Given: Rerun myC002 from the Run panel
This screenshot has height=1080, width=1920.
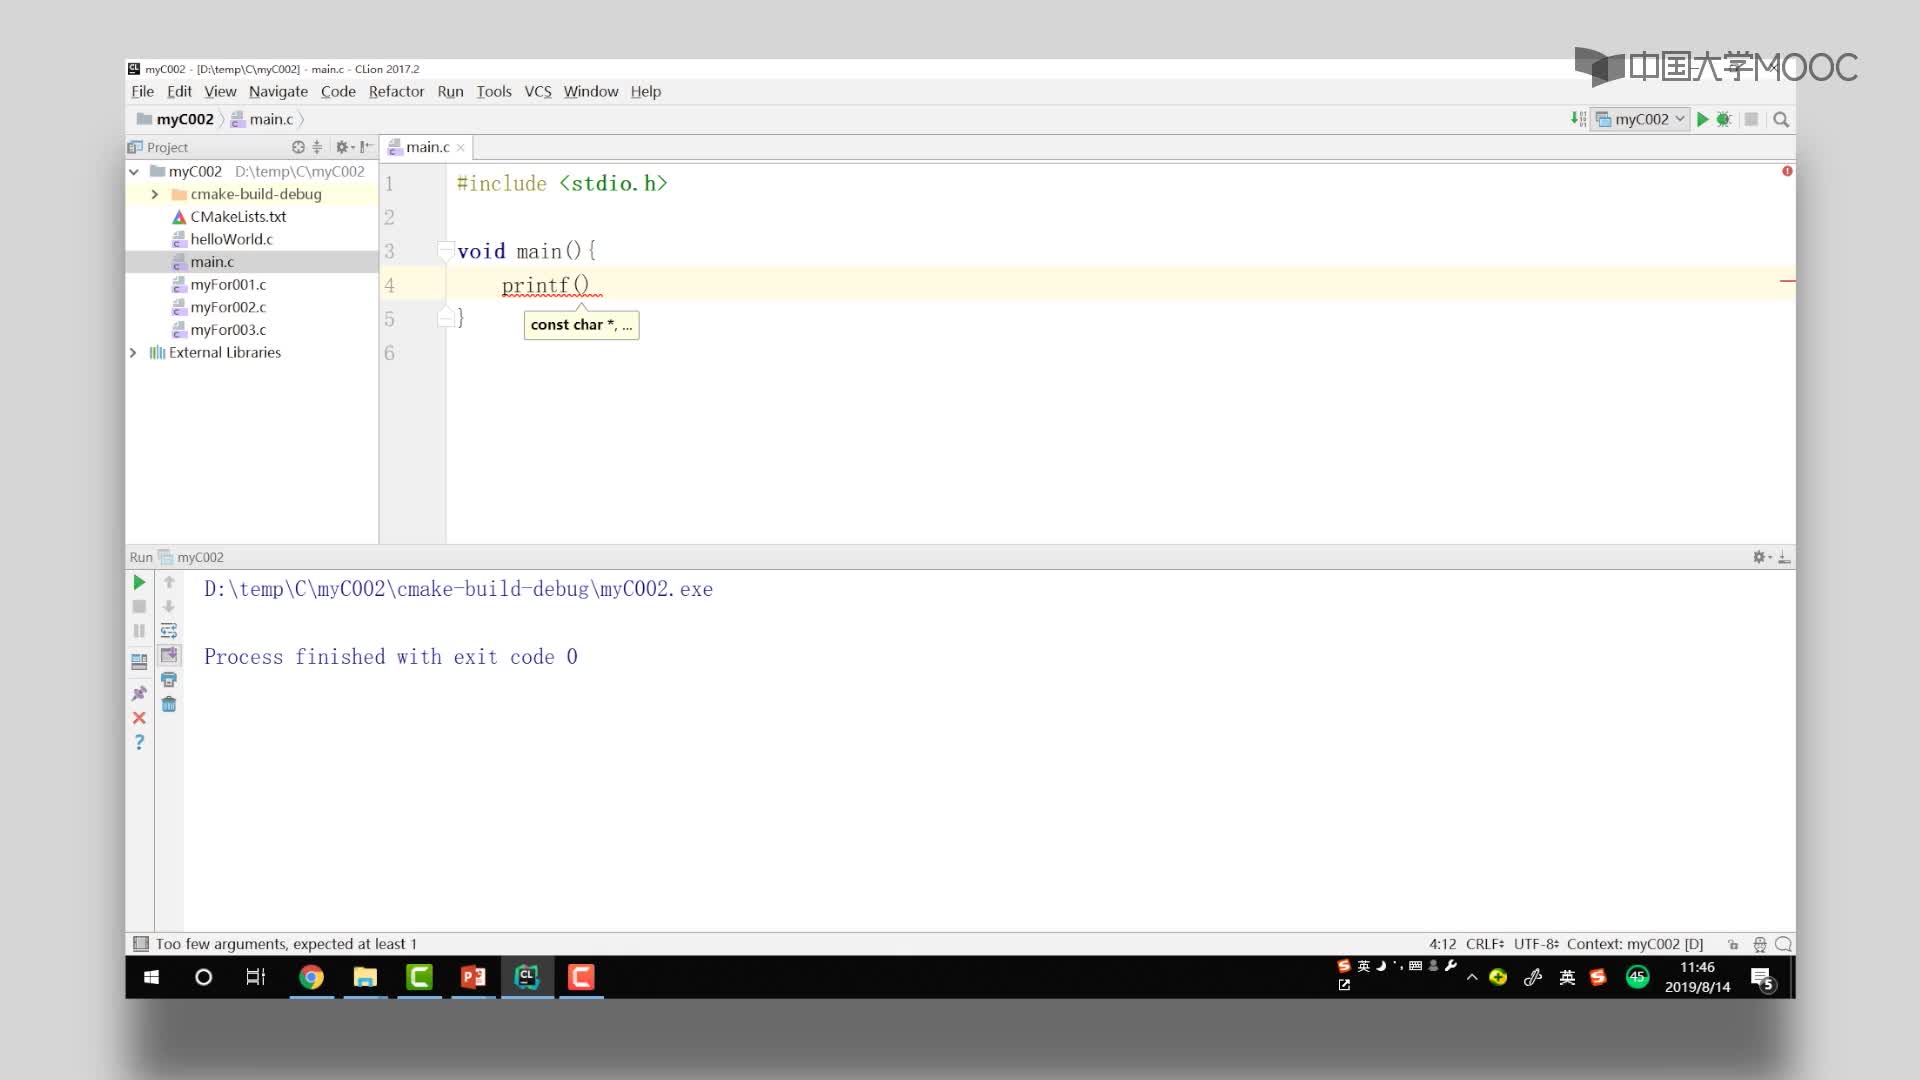Looking at the screenshot, I should tap(139, 582).
